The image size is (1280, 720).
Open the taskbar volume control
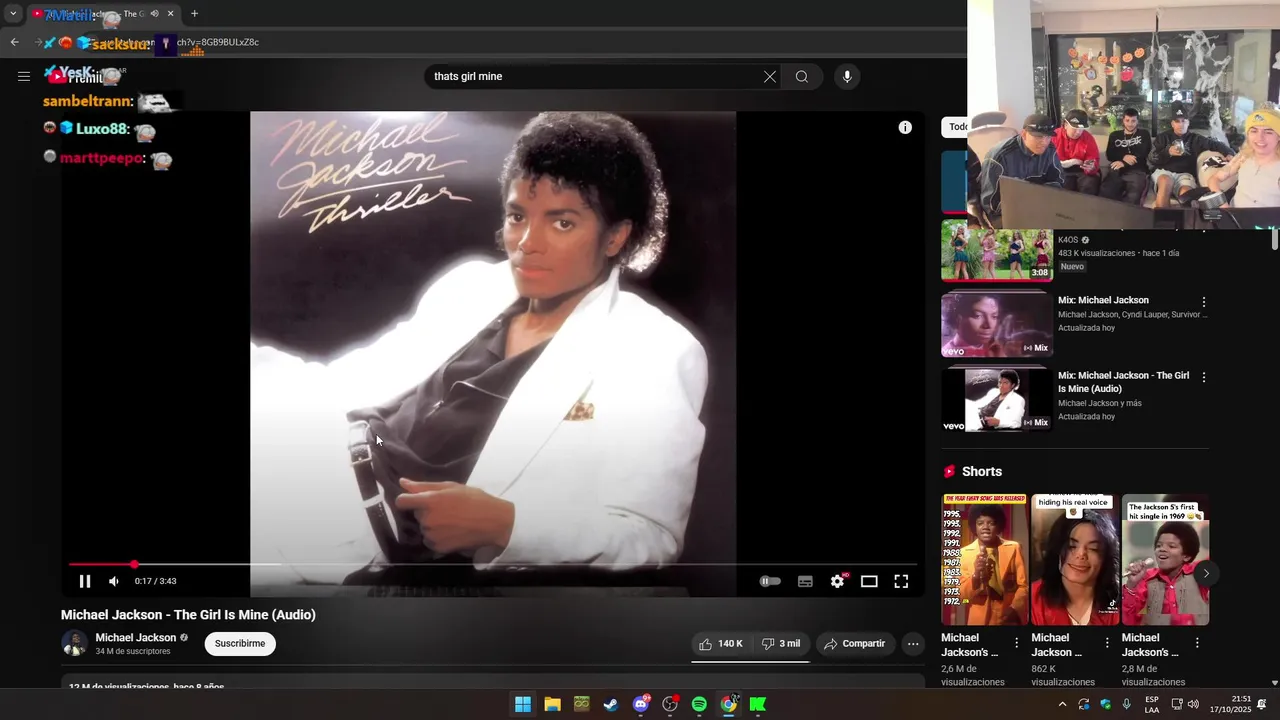[1193, 704]
